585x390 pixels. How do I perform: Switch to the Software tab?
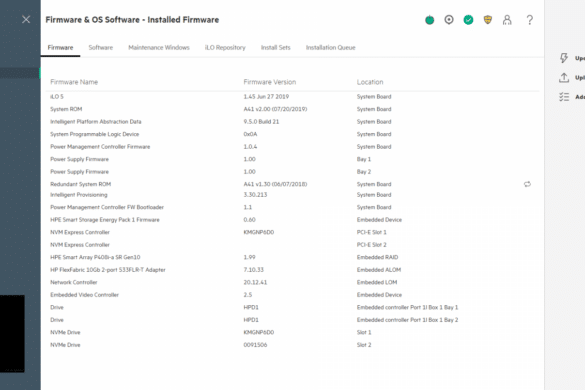pyautogui.click(x=100, y=47)
